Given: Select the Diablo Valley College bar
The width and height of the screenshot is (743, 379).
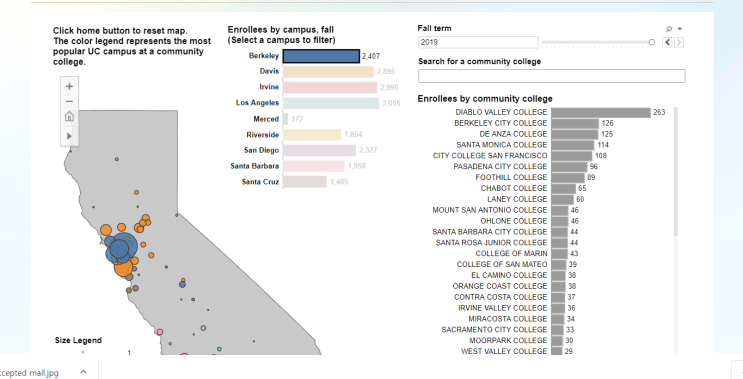Looking at the screenshot, I should coord(601,112).
